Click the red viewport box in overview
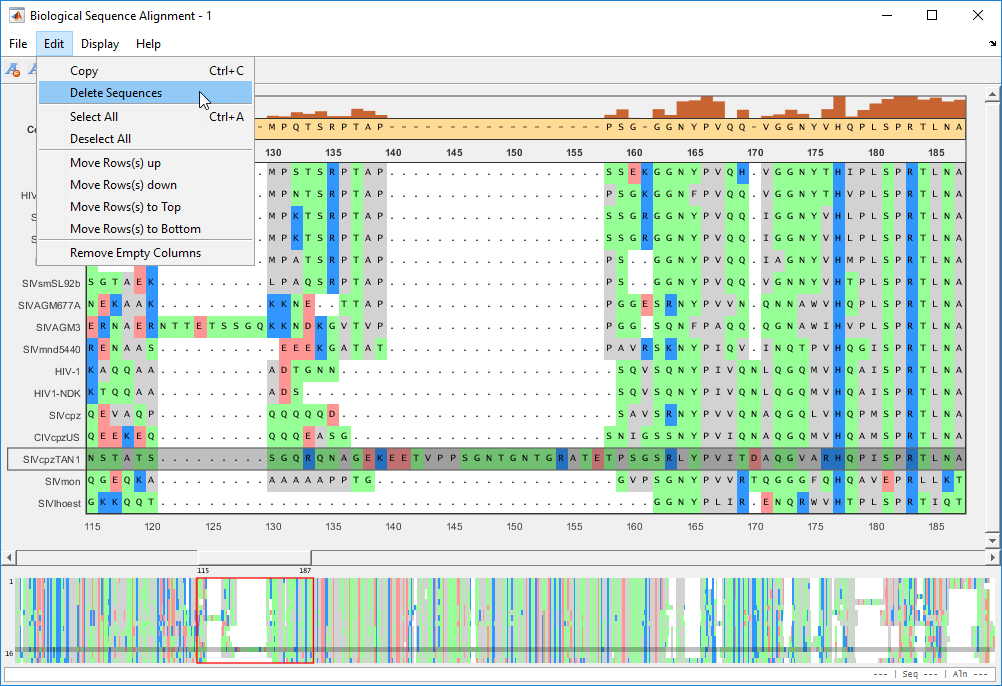This screenshot has height=686, width=1002. point(255,620)
